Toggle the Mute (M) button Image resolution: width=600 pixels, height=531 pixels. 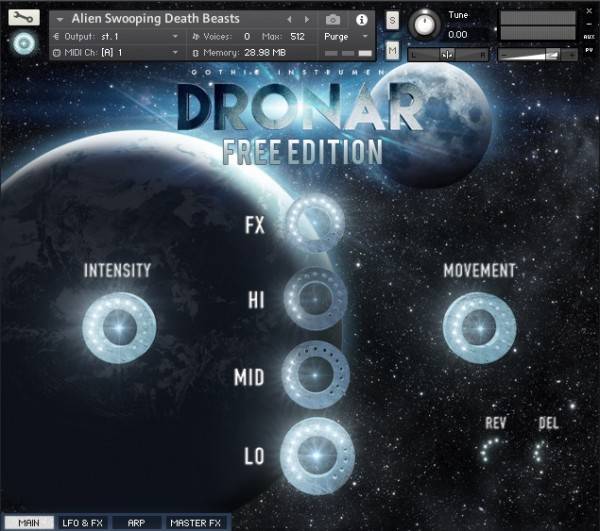392,50
